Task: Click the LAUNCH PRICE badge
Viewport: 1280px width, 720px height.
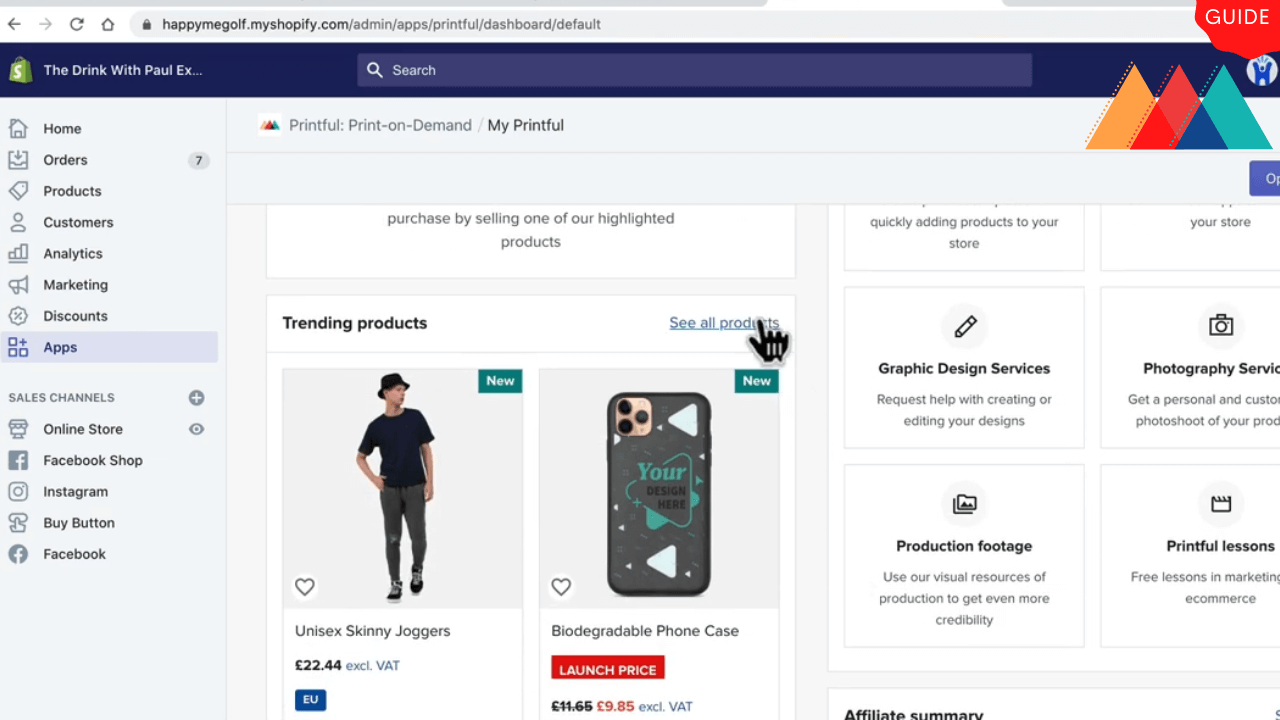Action: coord(608,669)
